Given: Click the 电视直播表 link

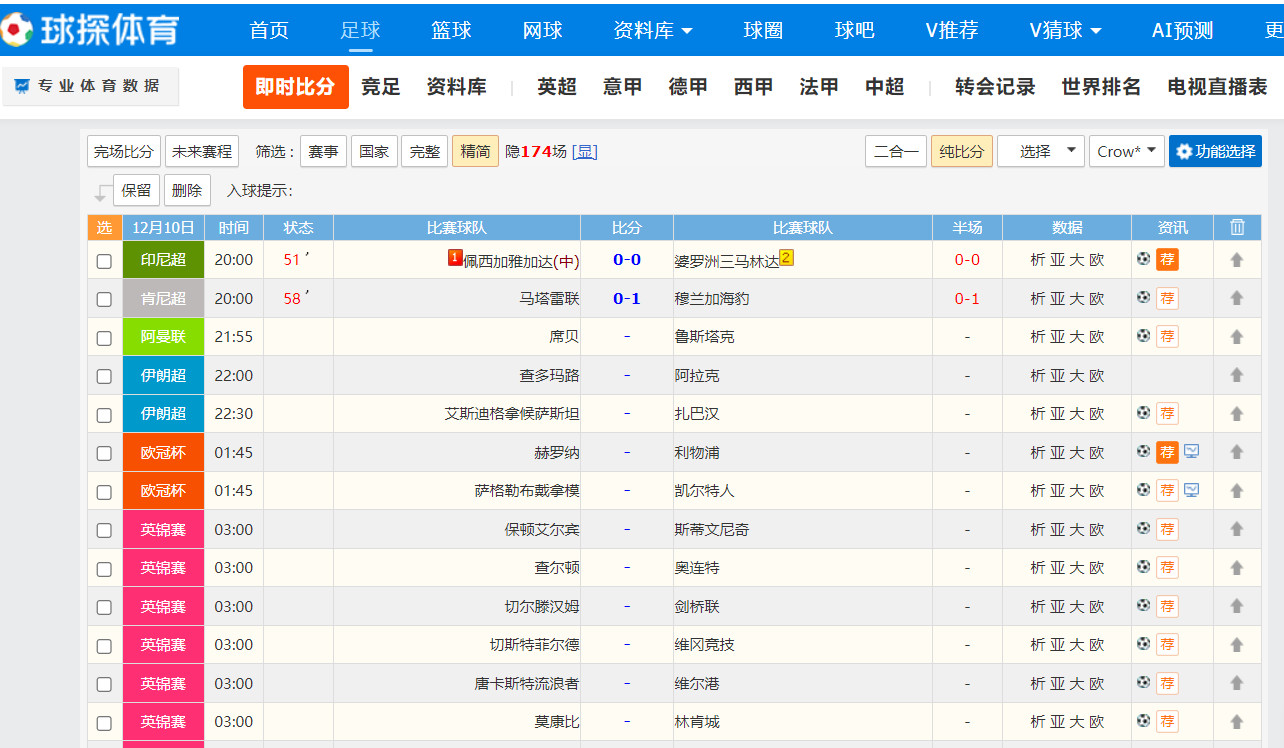Looking at the screenshot, I should 1217,87.
